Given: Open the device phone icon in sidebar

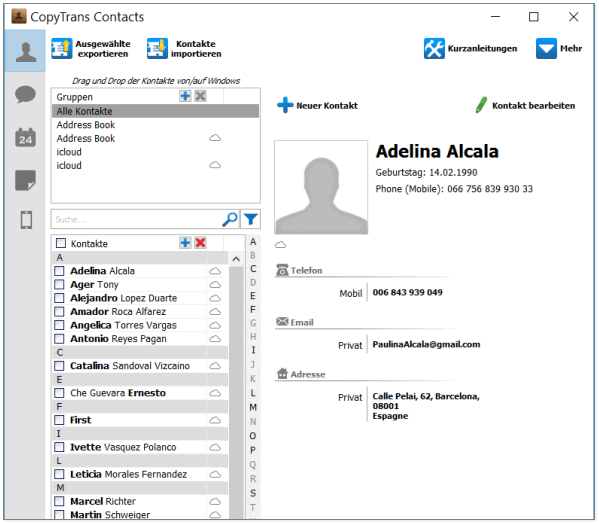Looking at the screenshot, I should click(26, 220).
